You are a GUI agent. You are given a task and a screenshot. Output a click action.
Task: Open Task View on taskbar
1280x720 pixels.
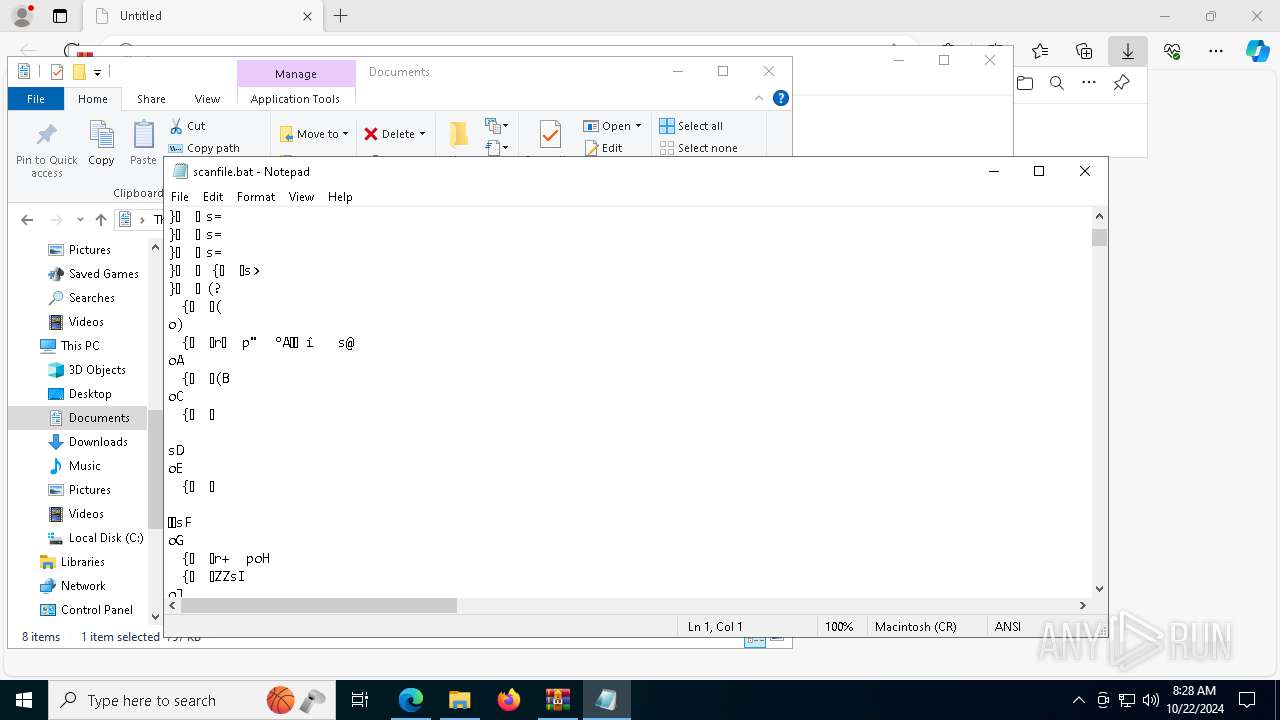coord(360,700)
